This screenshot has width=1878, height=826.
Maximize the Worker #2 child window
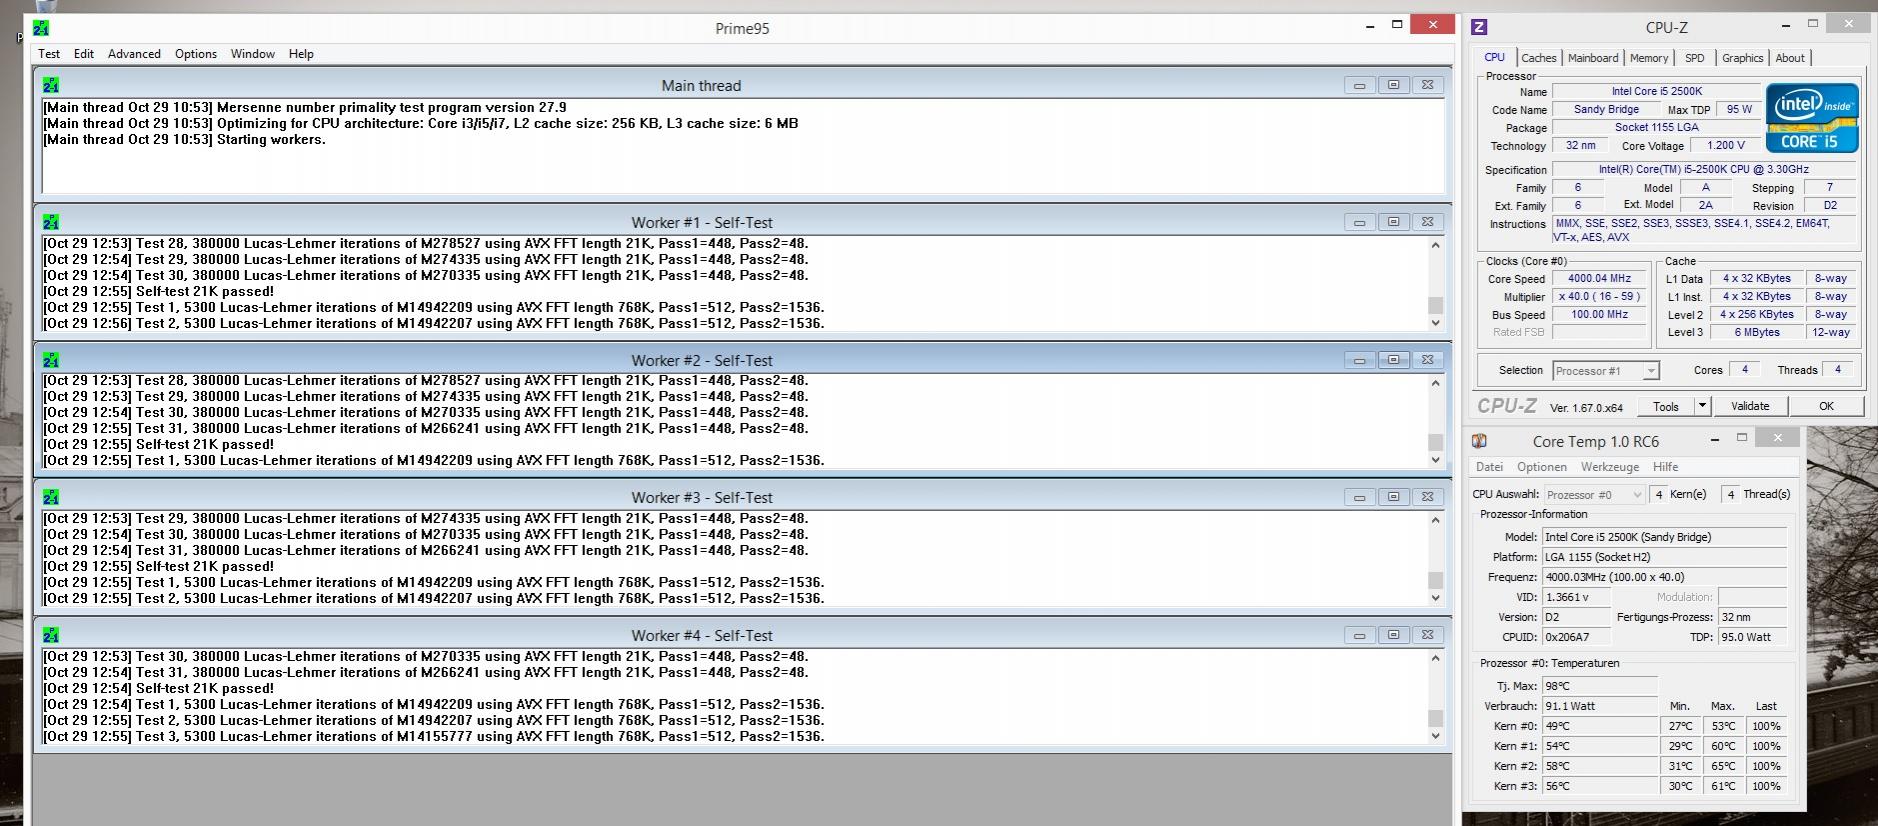point(1393,360)
